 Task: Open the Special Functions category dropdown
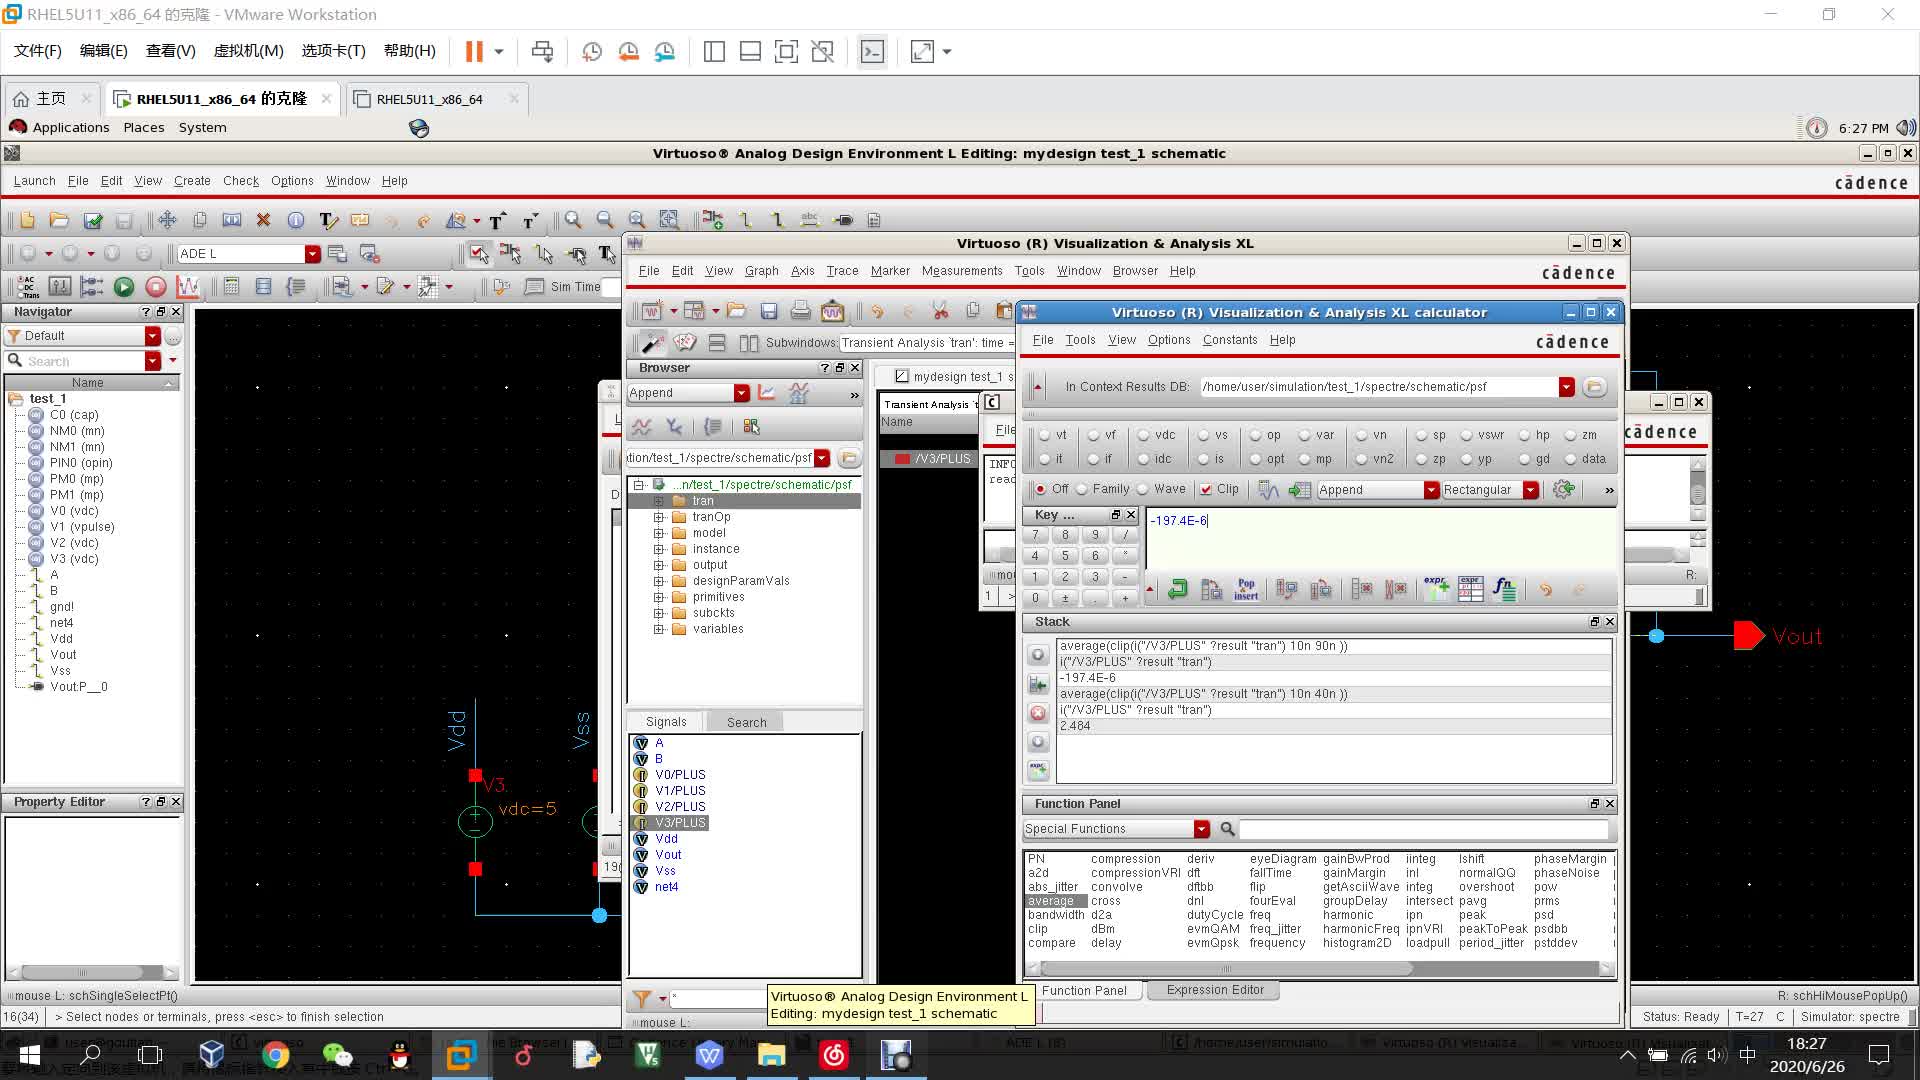point(1201,829)
